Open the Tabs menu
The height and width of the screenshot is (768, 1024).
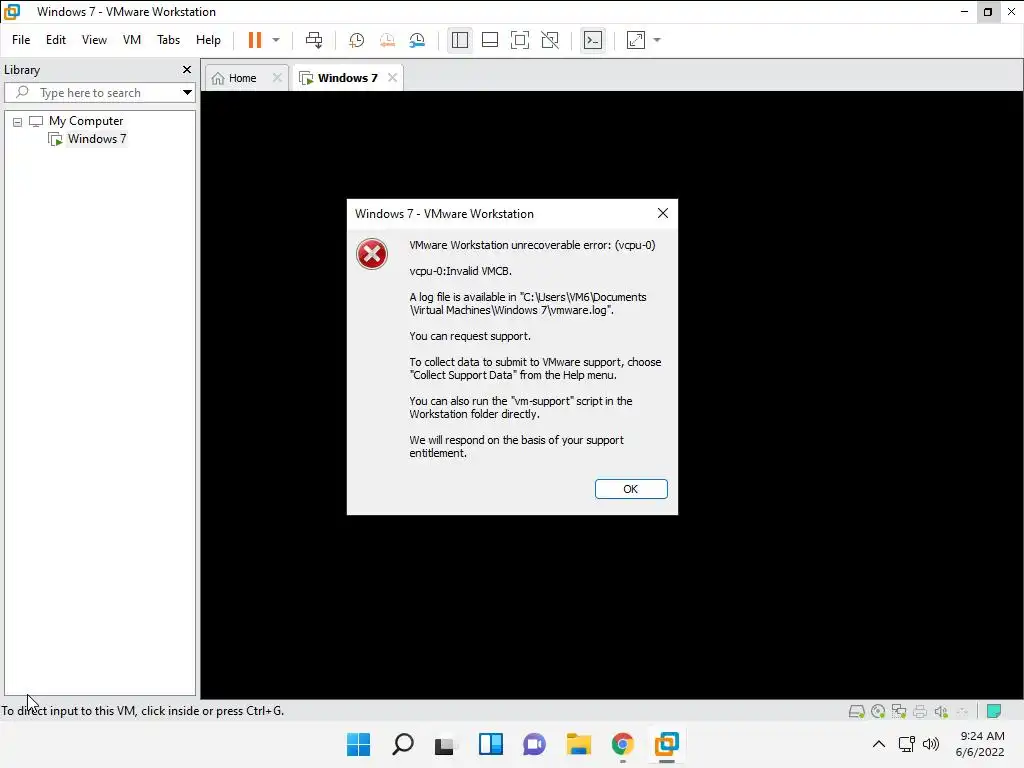(x=168, y=40)
